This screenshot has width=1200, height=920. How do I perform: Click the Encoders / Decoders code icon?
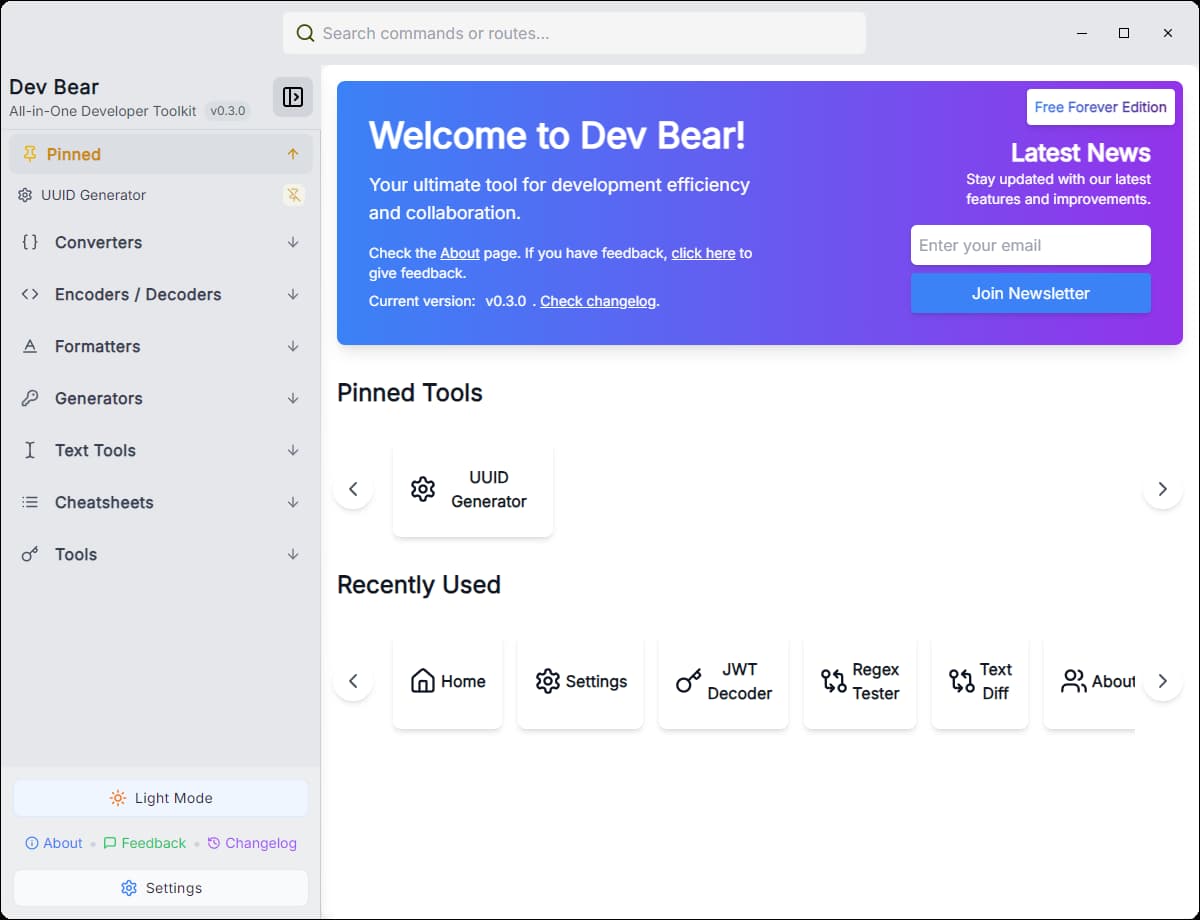[x=27, y=294]
